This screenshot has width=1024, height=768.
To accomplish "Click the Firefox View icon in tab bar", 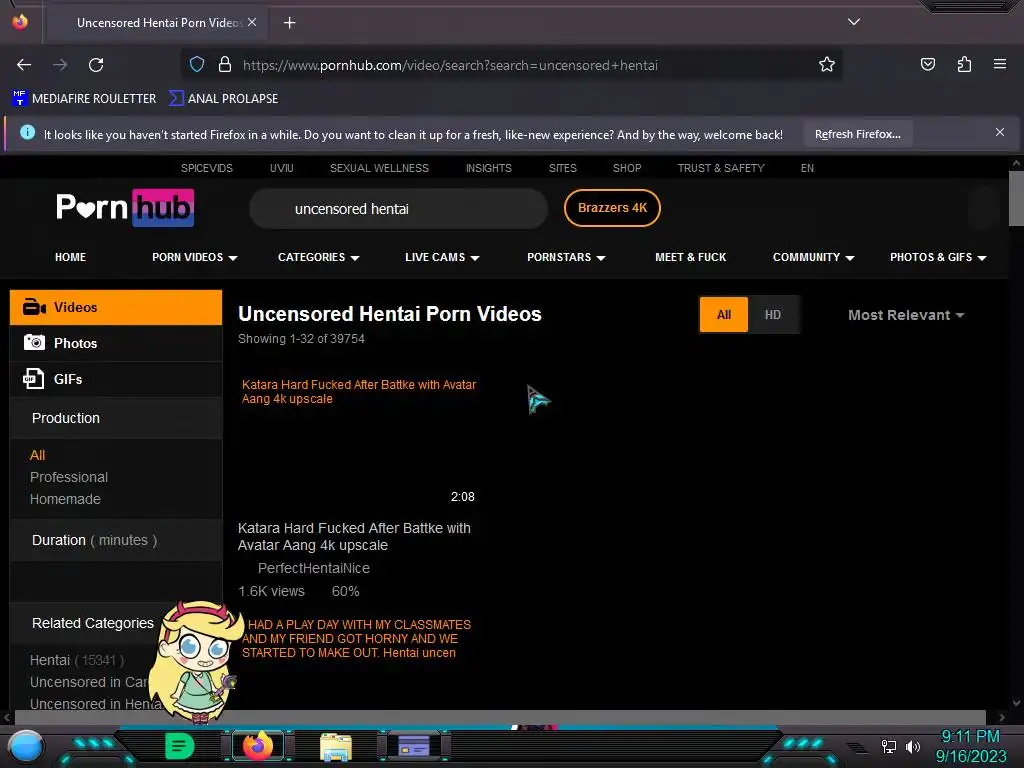I will click(x=20, y=22).
